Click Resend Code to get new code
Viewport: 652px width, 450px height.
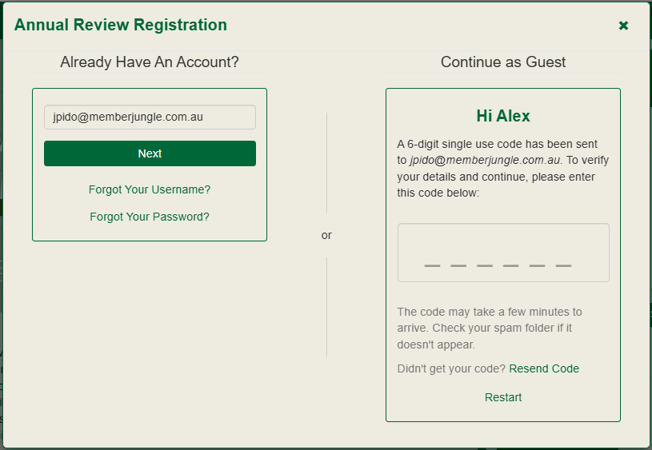(x=544, y=369)
